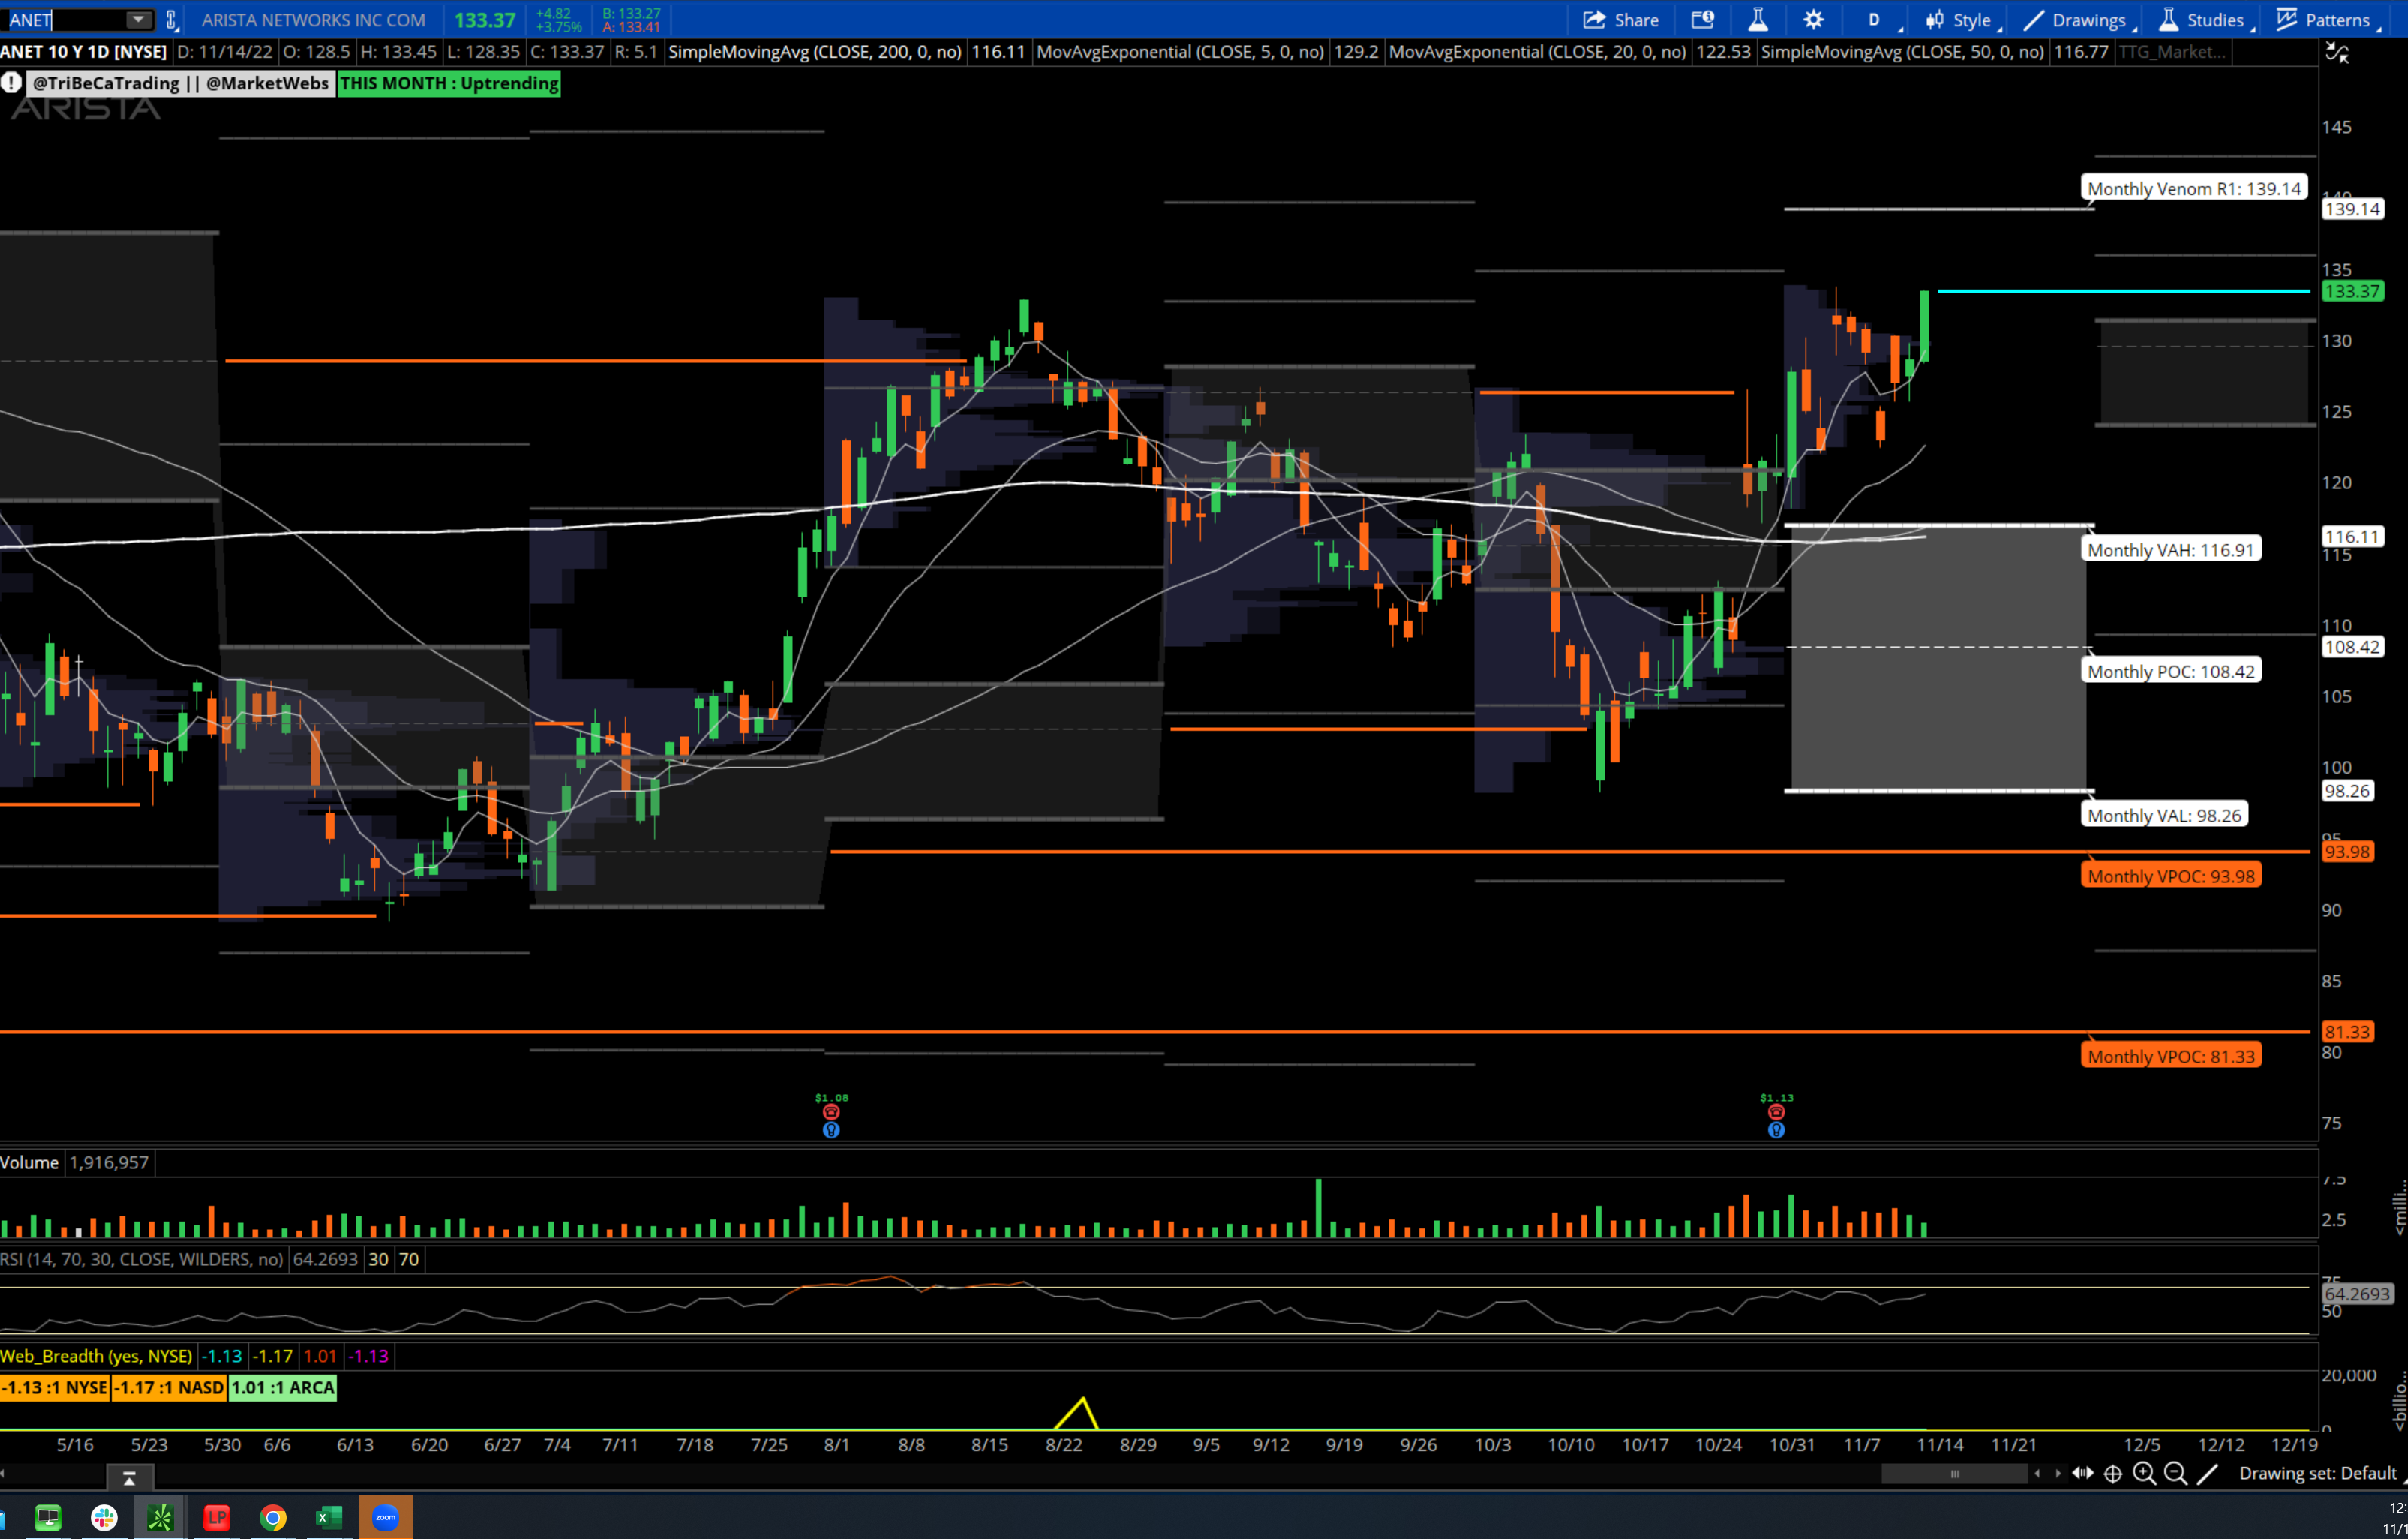
Task: Open Chrome from the taskbar
Action: point(272,1517)
